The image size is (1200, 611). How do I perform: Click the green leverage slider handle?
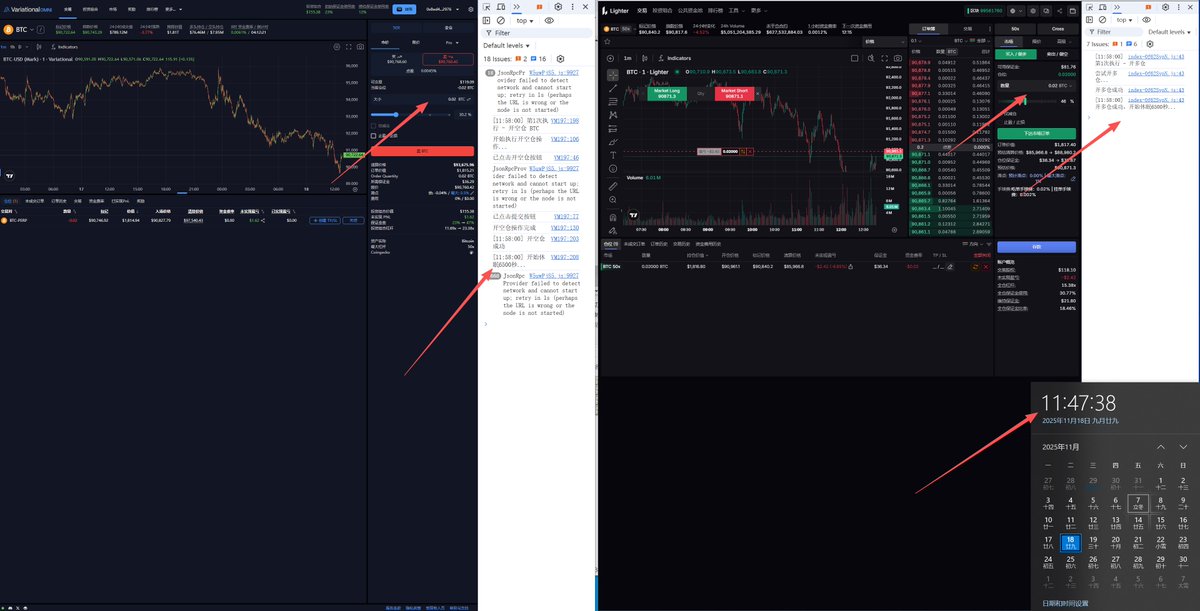click(1025, 101)
